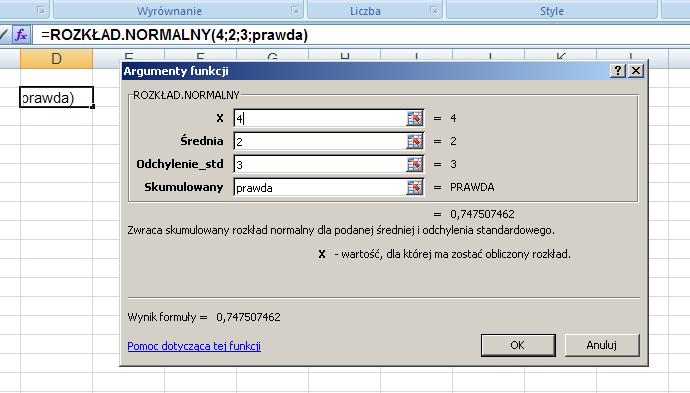690x393 pixels.
Task: Click the Style ribbon group label
Action: [552, 11]
